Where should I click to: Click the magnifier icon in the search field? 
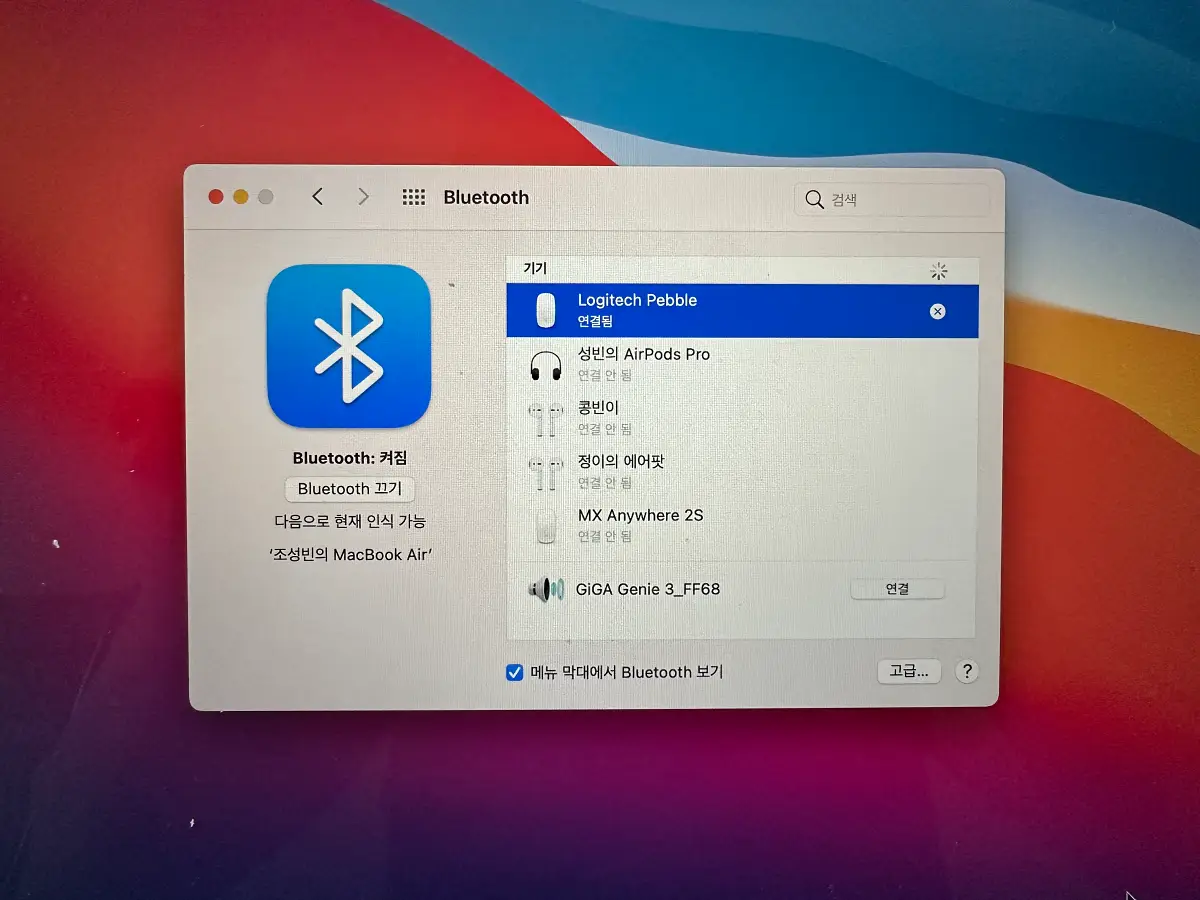coord(814,199)
